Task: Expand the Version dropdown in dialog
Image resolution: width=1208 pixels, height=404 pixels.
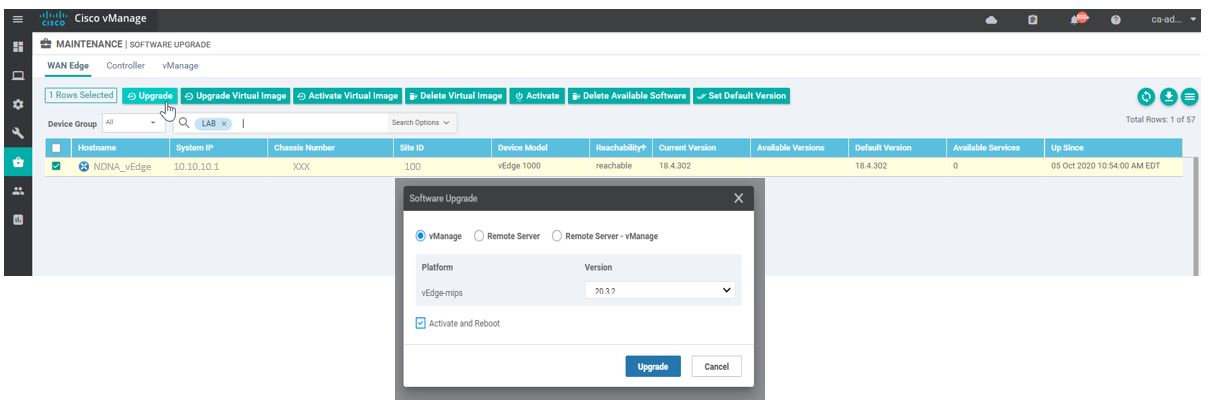Action: 660,291
